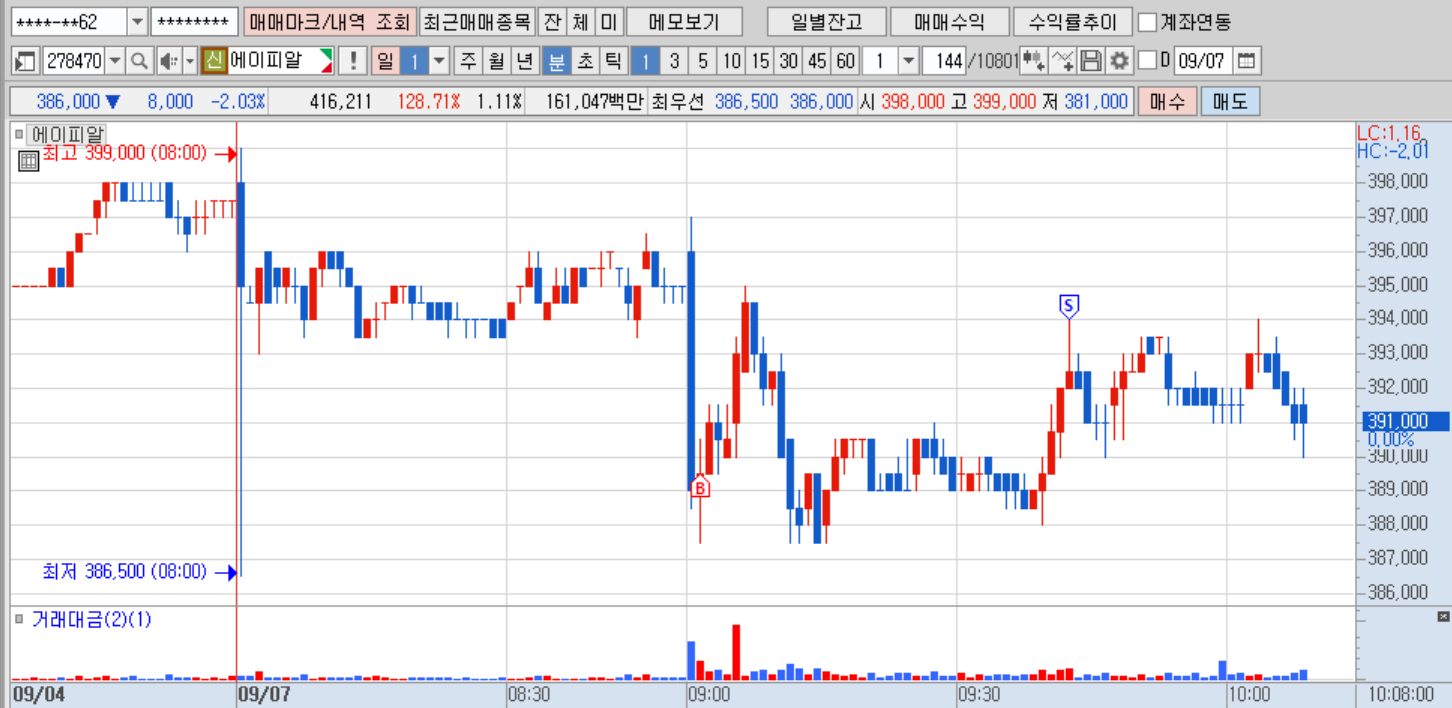Enable the 계좌연동 checkbox
Screen dimensions: 1452x708
pyautogui.click(x=1148, y=21)
